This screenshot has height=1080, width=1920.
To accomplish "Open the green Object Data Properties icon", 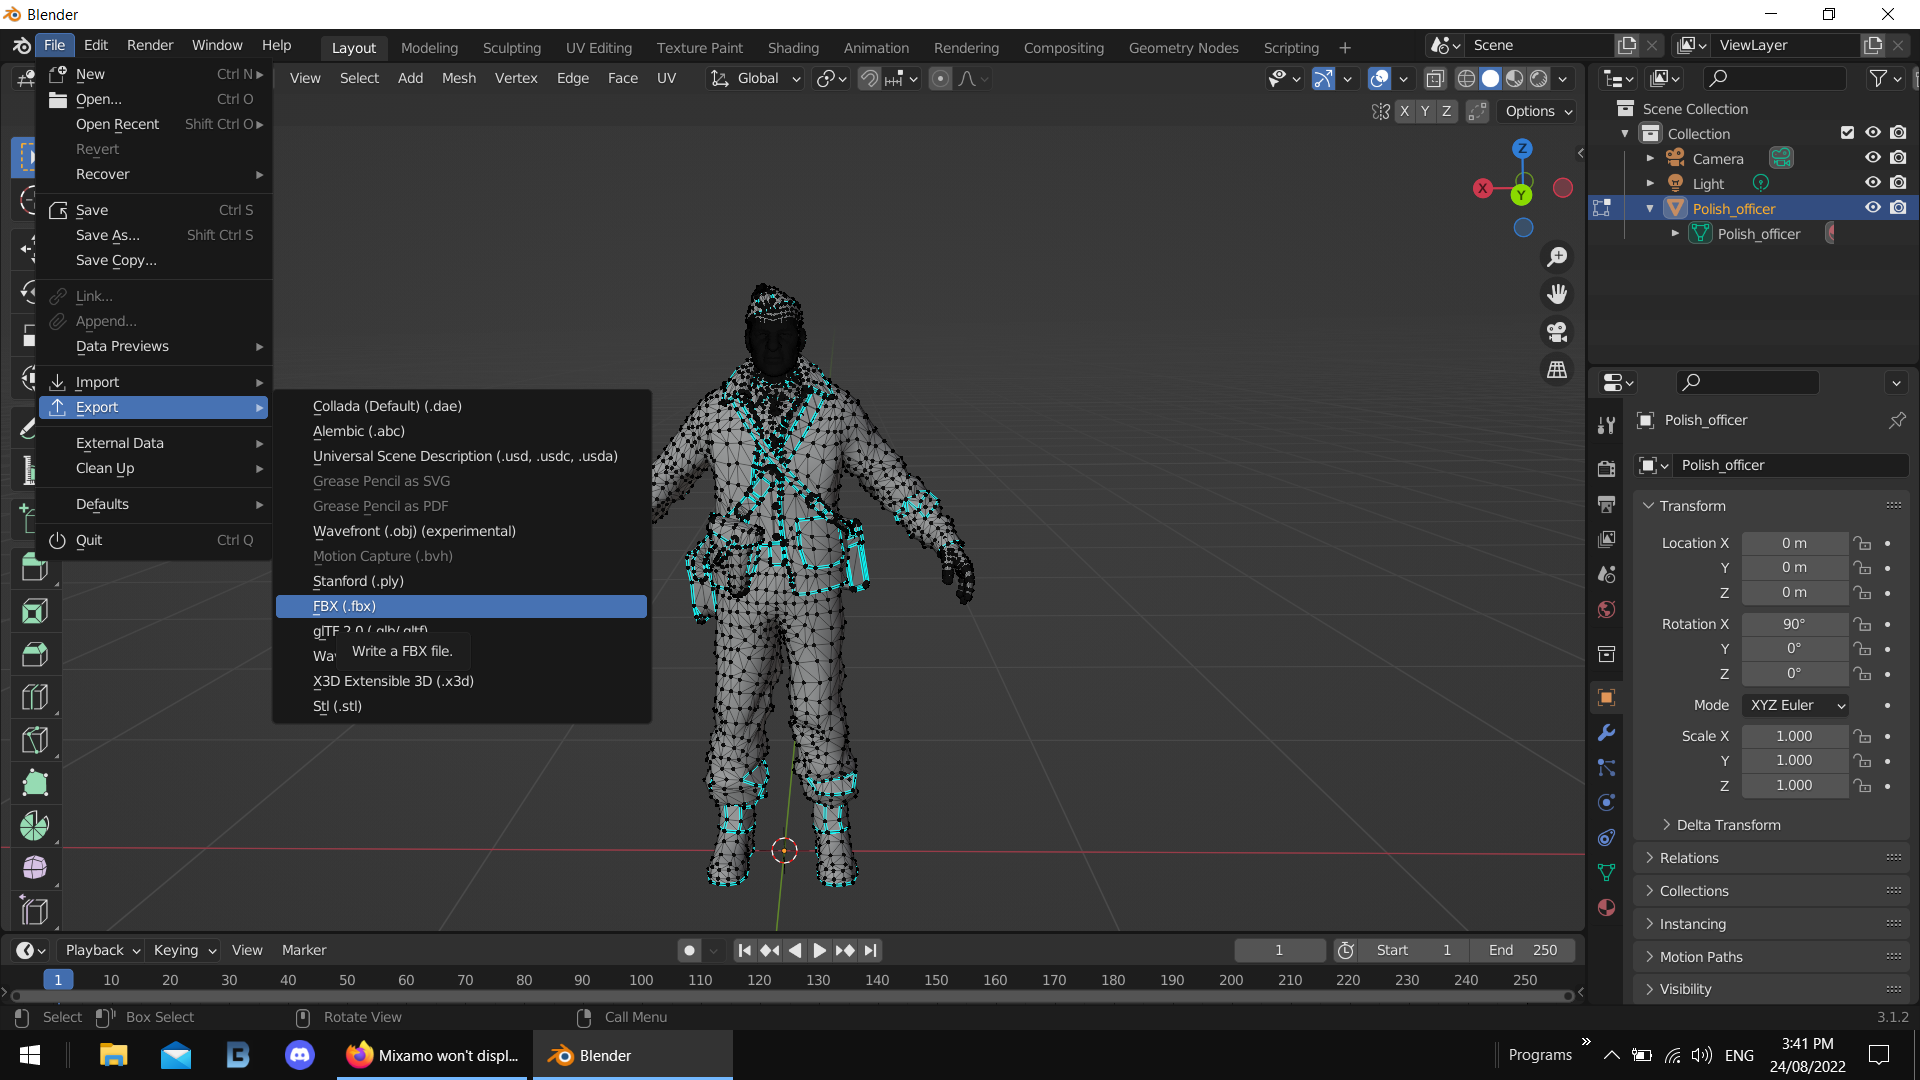I will 1607,872.
